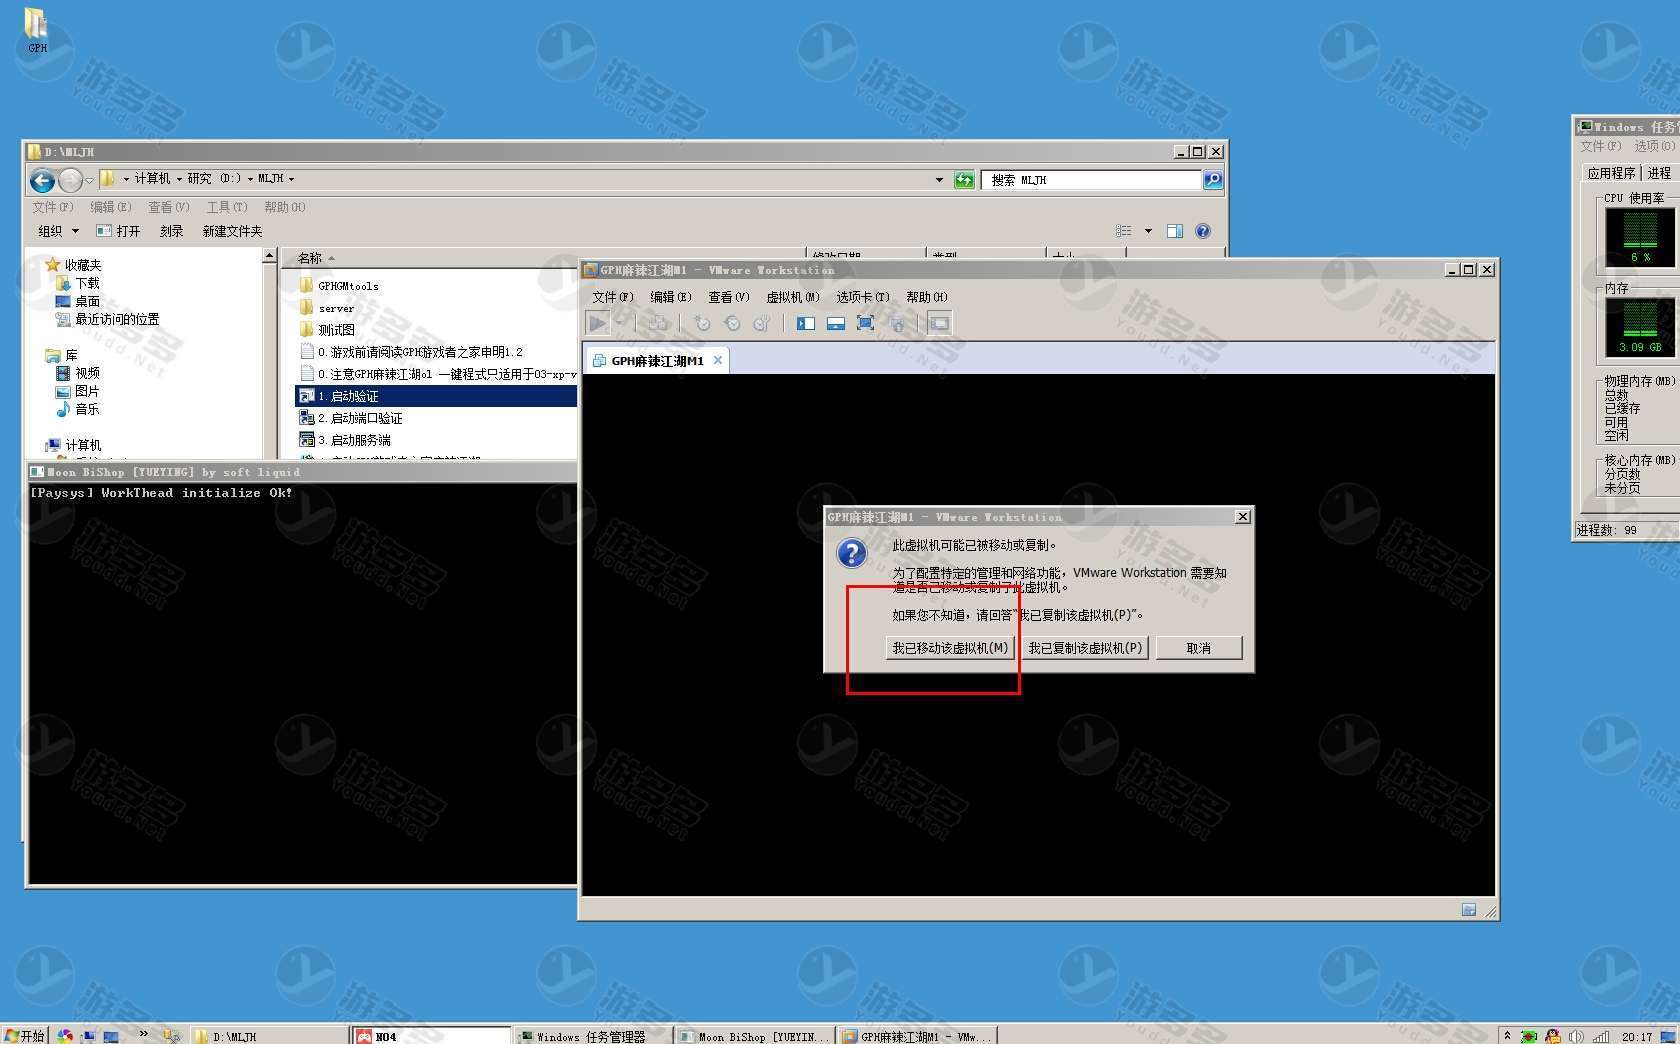This screenshot has width=1680, height=1044.
Task: Click the send Ctrl+Alt+Del toolbar icon
Action: click(x=658, y=323)
